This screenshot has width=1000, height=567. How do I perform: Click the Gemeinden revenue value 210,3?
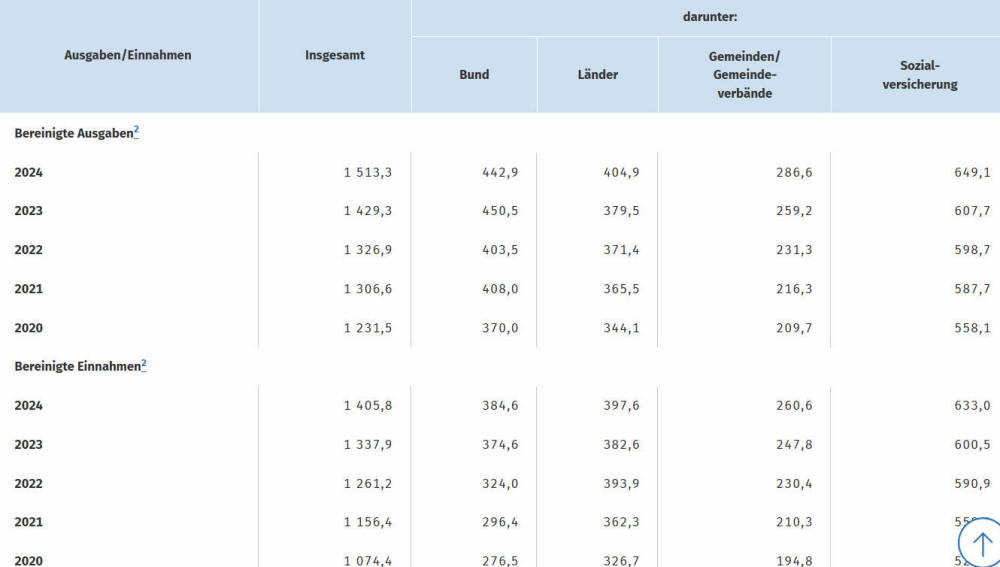coord(794,522)
